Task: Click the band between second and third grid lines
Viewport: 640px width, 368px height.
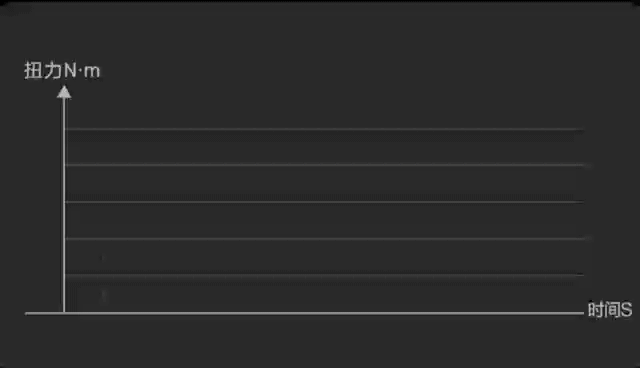Action: (324, 184)
